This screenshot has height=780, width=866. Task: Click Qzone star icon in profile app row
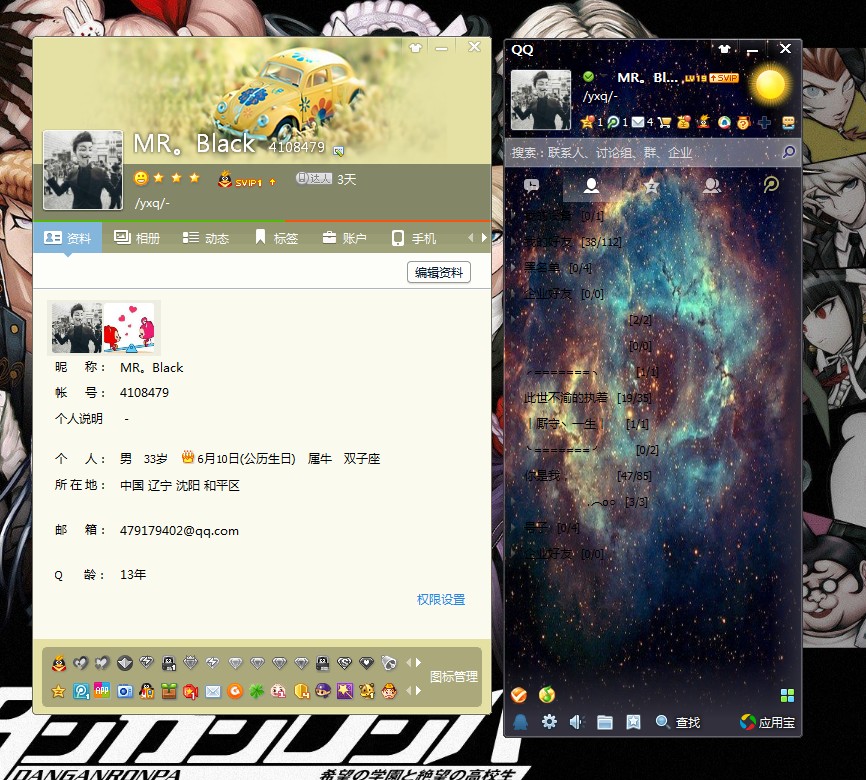coord(58,691)
